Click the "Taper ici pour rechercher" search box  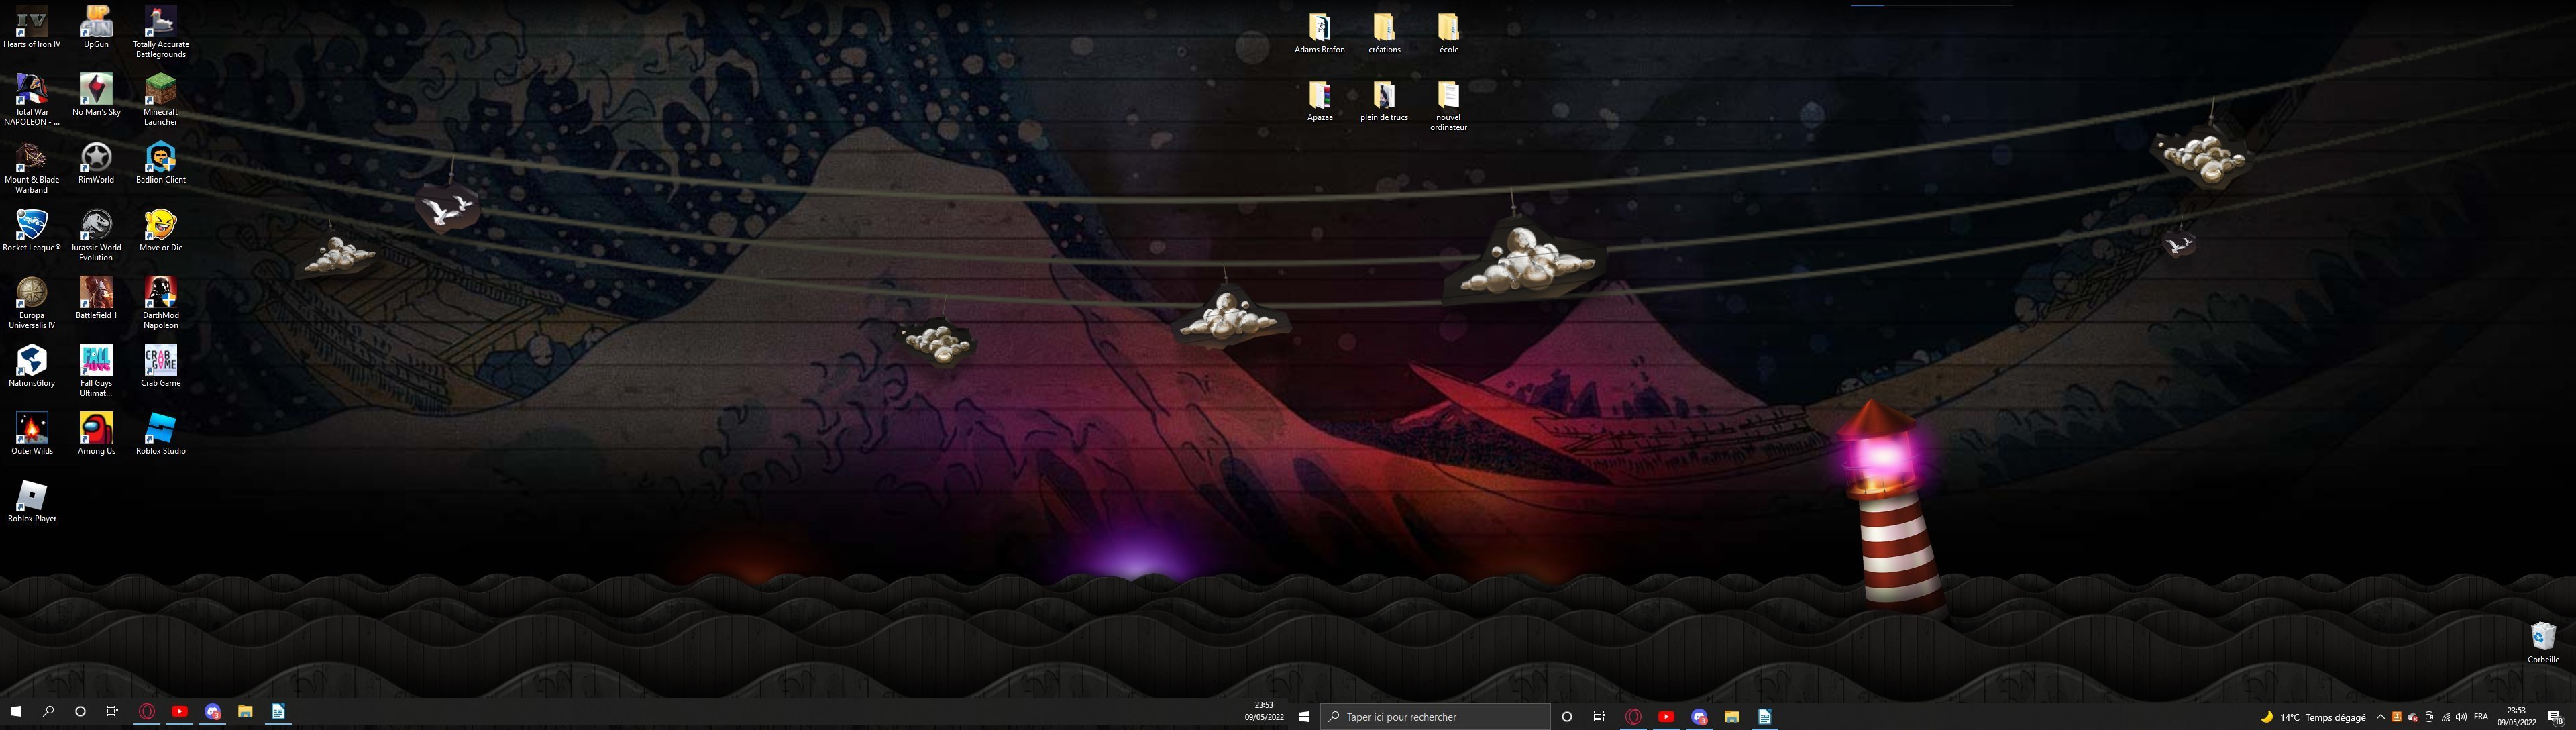(1435, 717)
